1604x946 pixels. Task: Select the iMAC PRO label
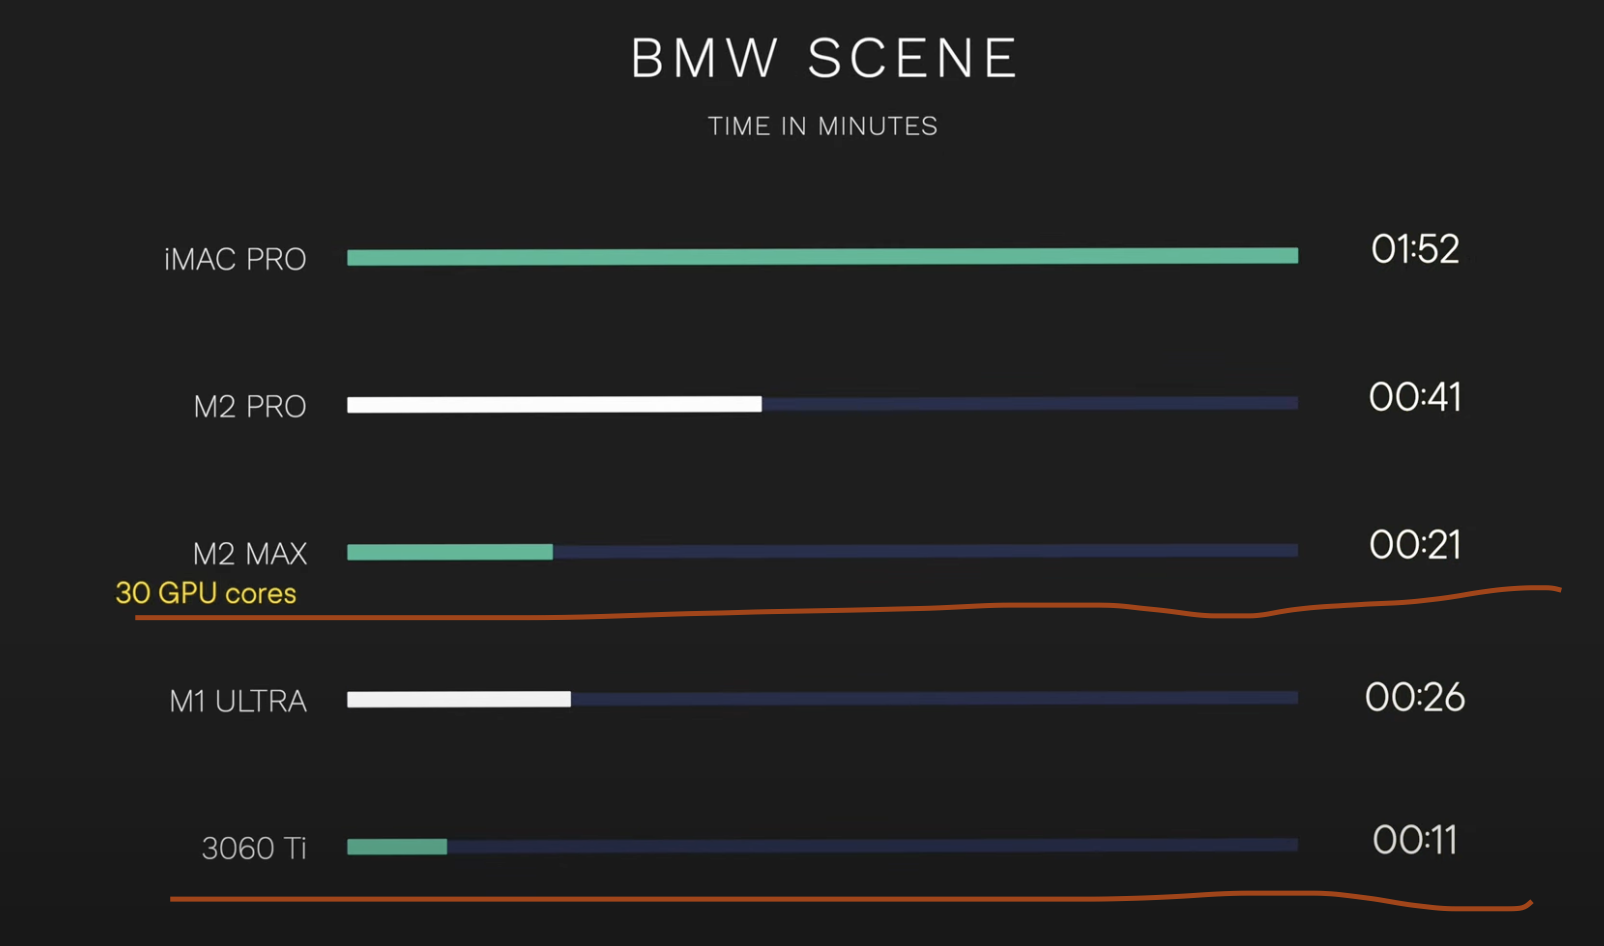pos(235,259)
